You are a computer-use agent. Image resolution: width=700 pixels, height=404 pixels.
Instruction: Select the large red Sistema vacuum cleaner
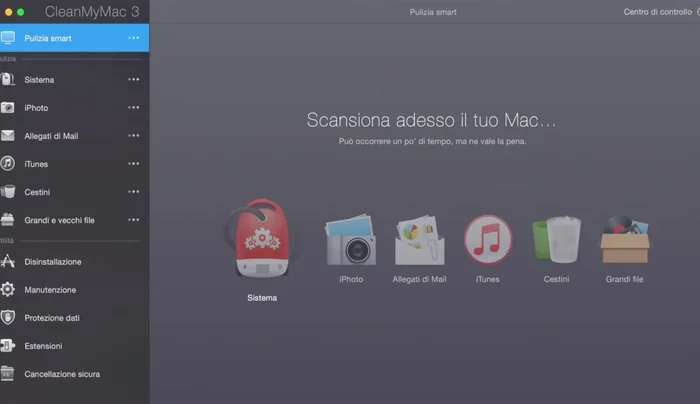click(x=262, y=238)
